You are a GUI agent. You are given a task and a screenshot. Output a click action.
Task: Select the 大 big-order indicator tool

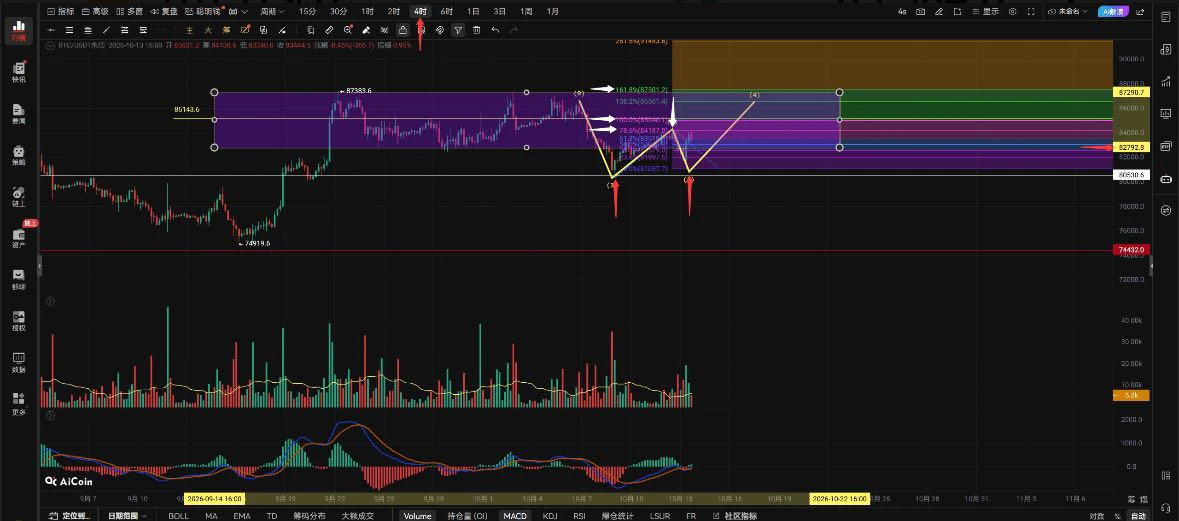click(208, 30)
